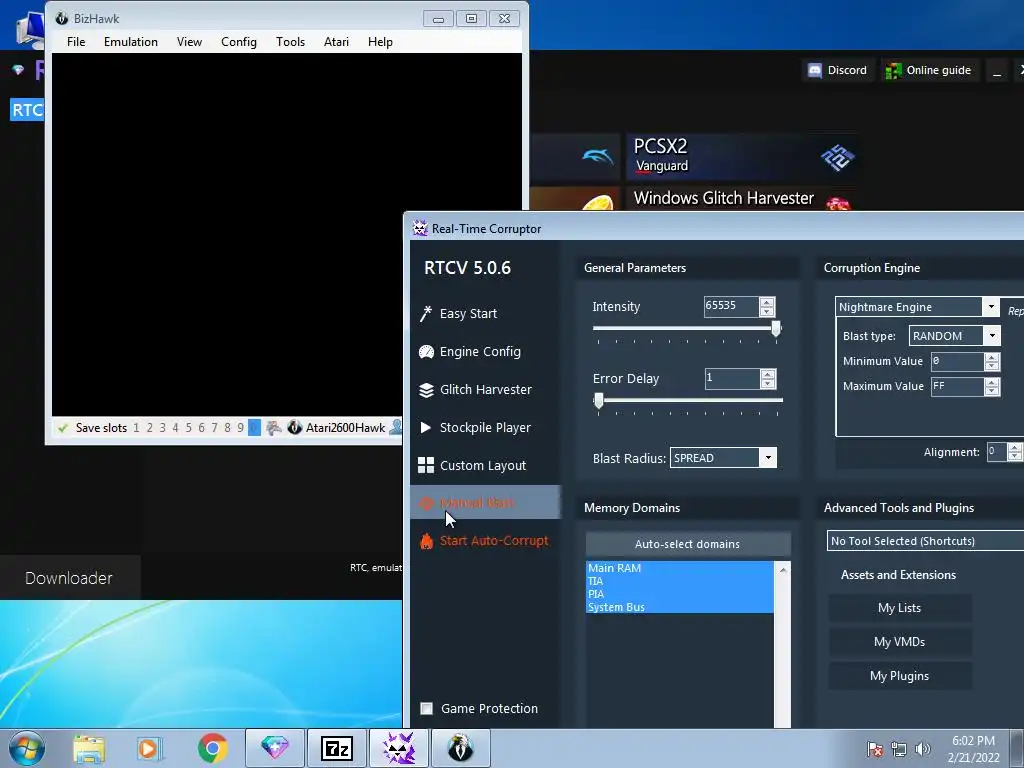
Task: Open the Online guide button
Action: pyautogui.click(x=928, y=70)
